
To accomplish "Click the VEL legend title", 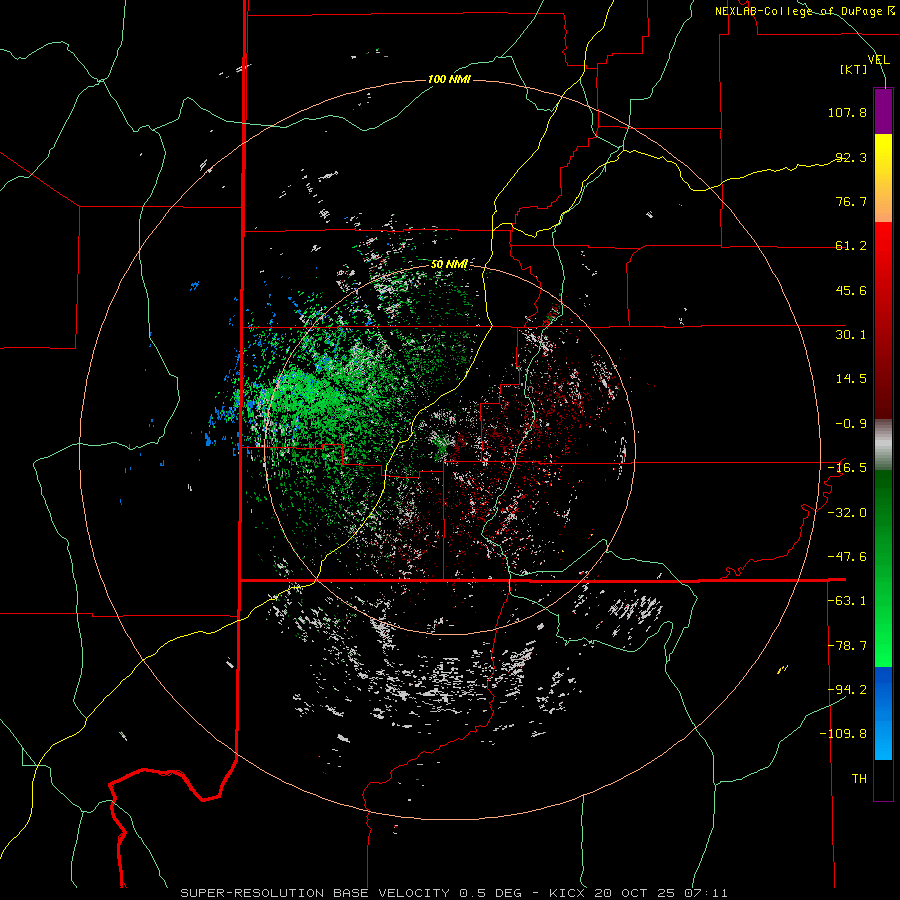I will 878,60.
